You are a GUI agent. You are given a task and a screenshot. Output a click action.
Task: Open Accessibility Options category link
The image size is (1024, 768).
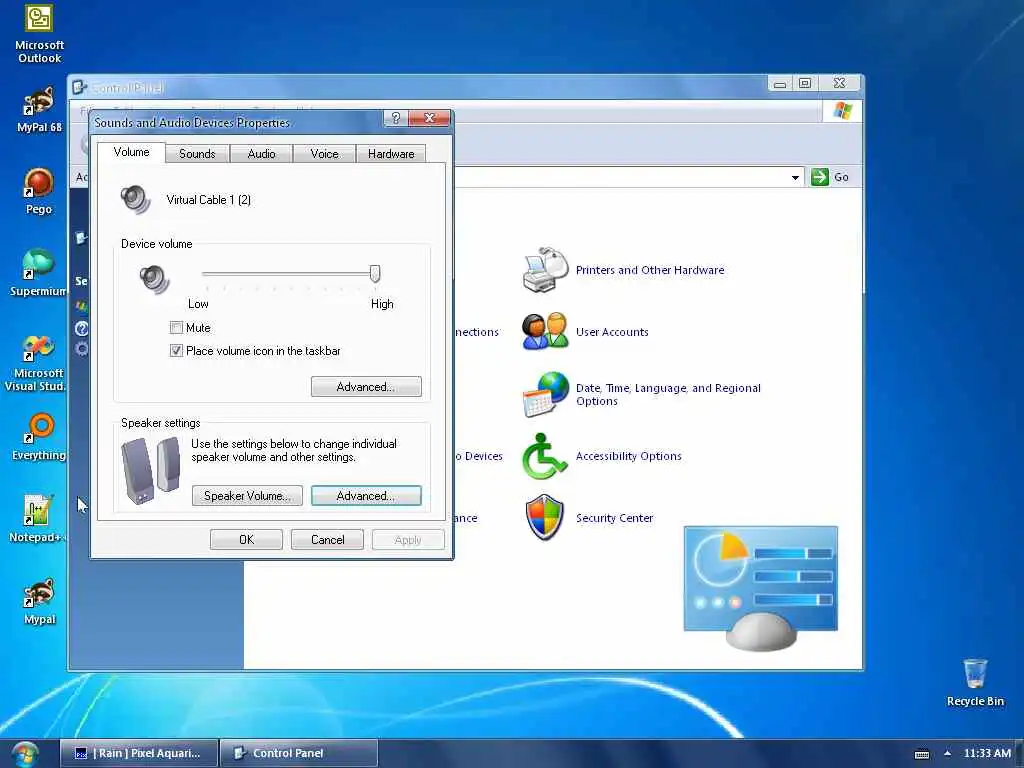tap(628, 456)
